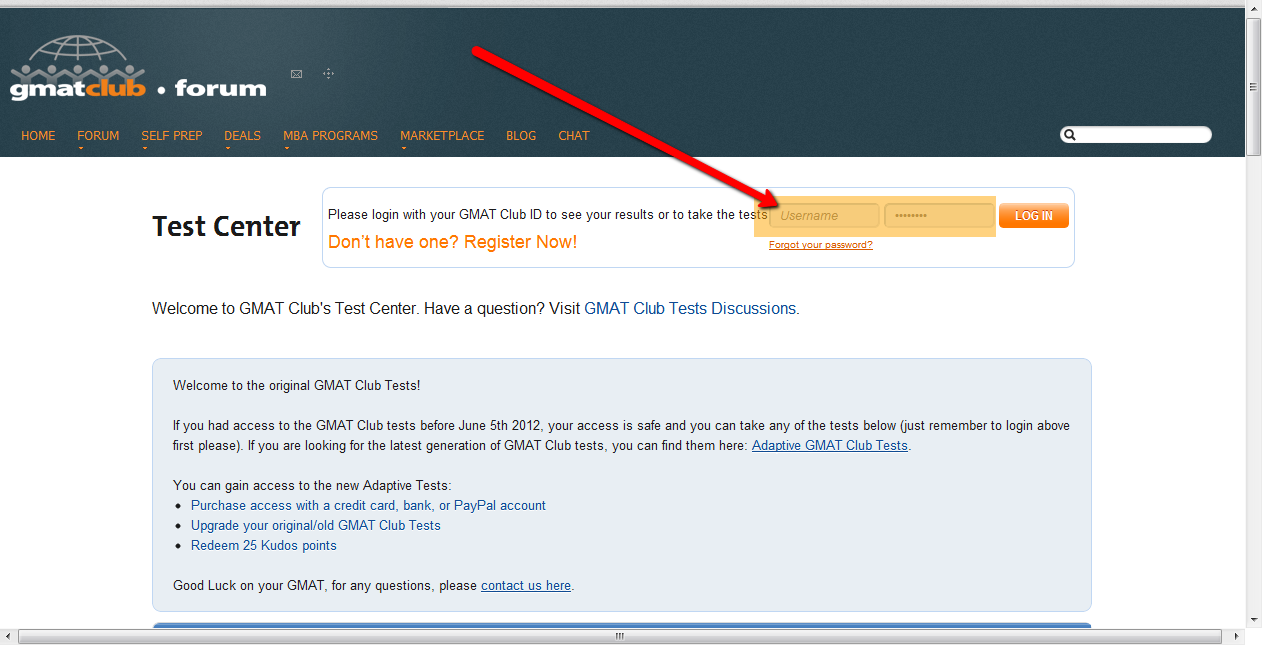Open private messages via the envelope icon
Screen dimensions: 1262x645
tap(296, 73)
